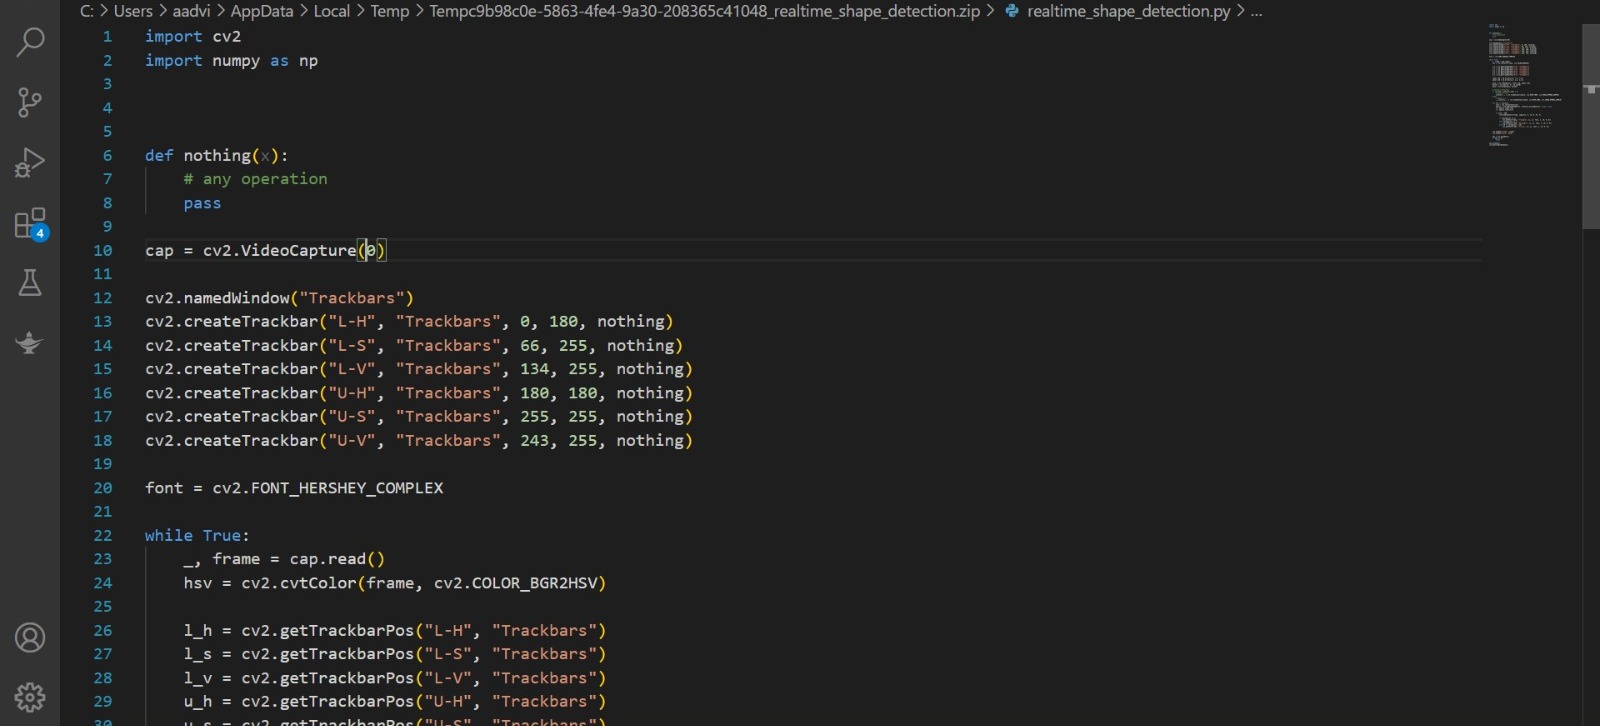The image size is (1600, 726).
Task: Click the 'while True:' statement
Action: click(197, 535)
